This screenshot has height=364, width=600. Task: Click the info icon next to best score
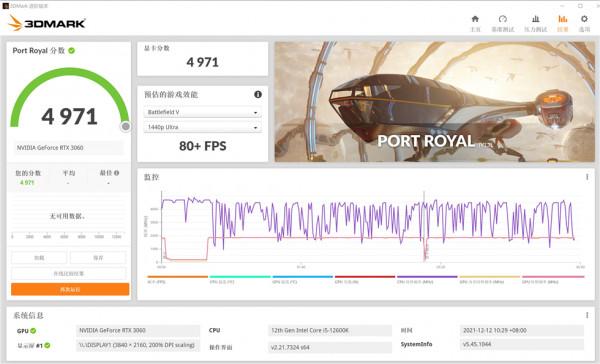(116, 173)
